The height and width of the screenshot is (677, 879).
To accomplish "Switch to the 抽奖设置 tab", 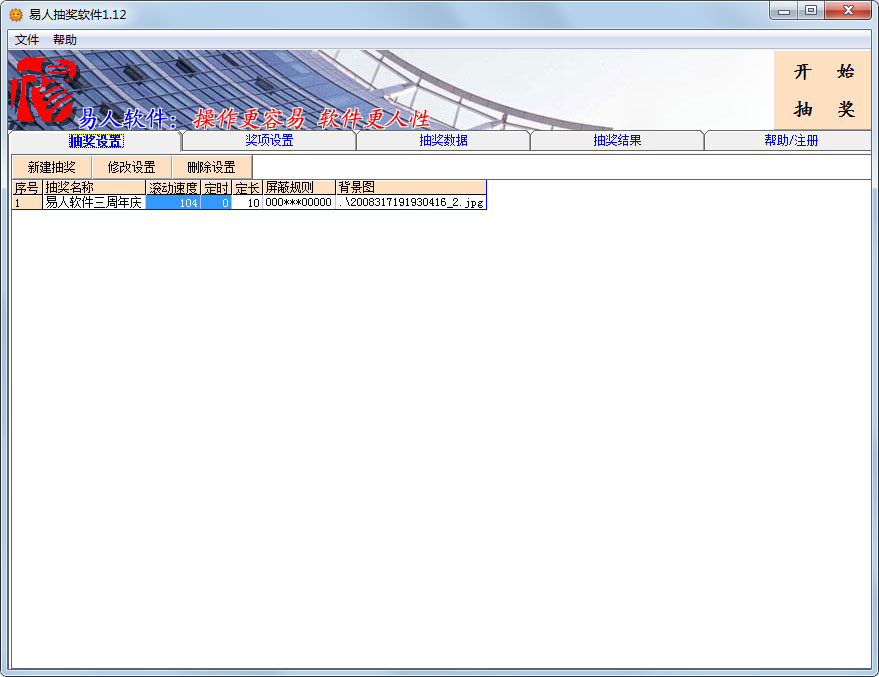I will click(96, 141).
